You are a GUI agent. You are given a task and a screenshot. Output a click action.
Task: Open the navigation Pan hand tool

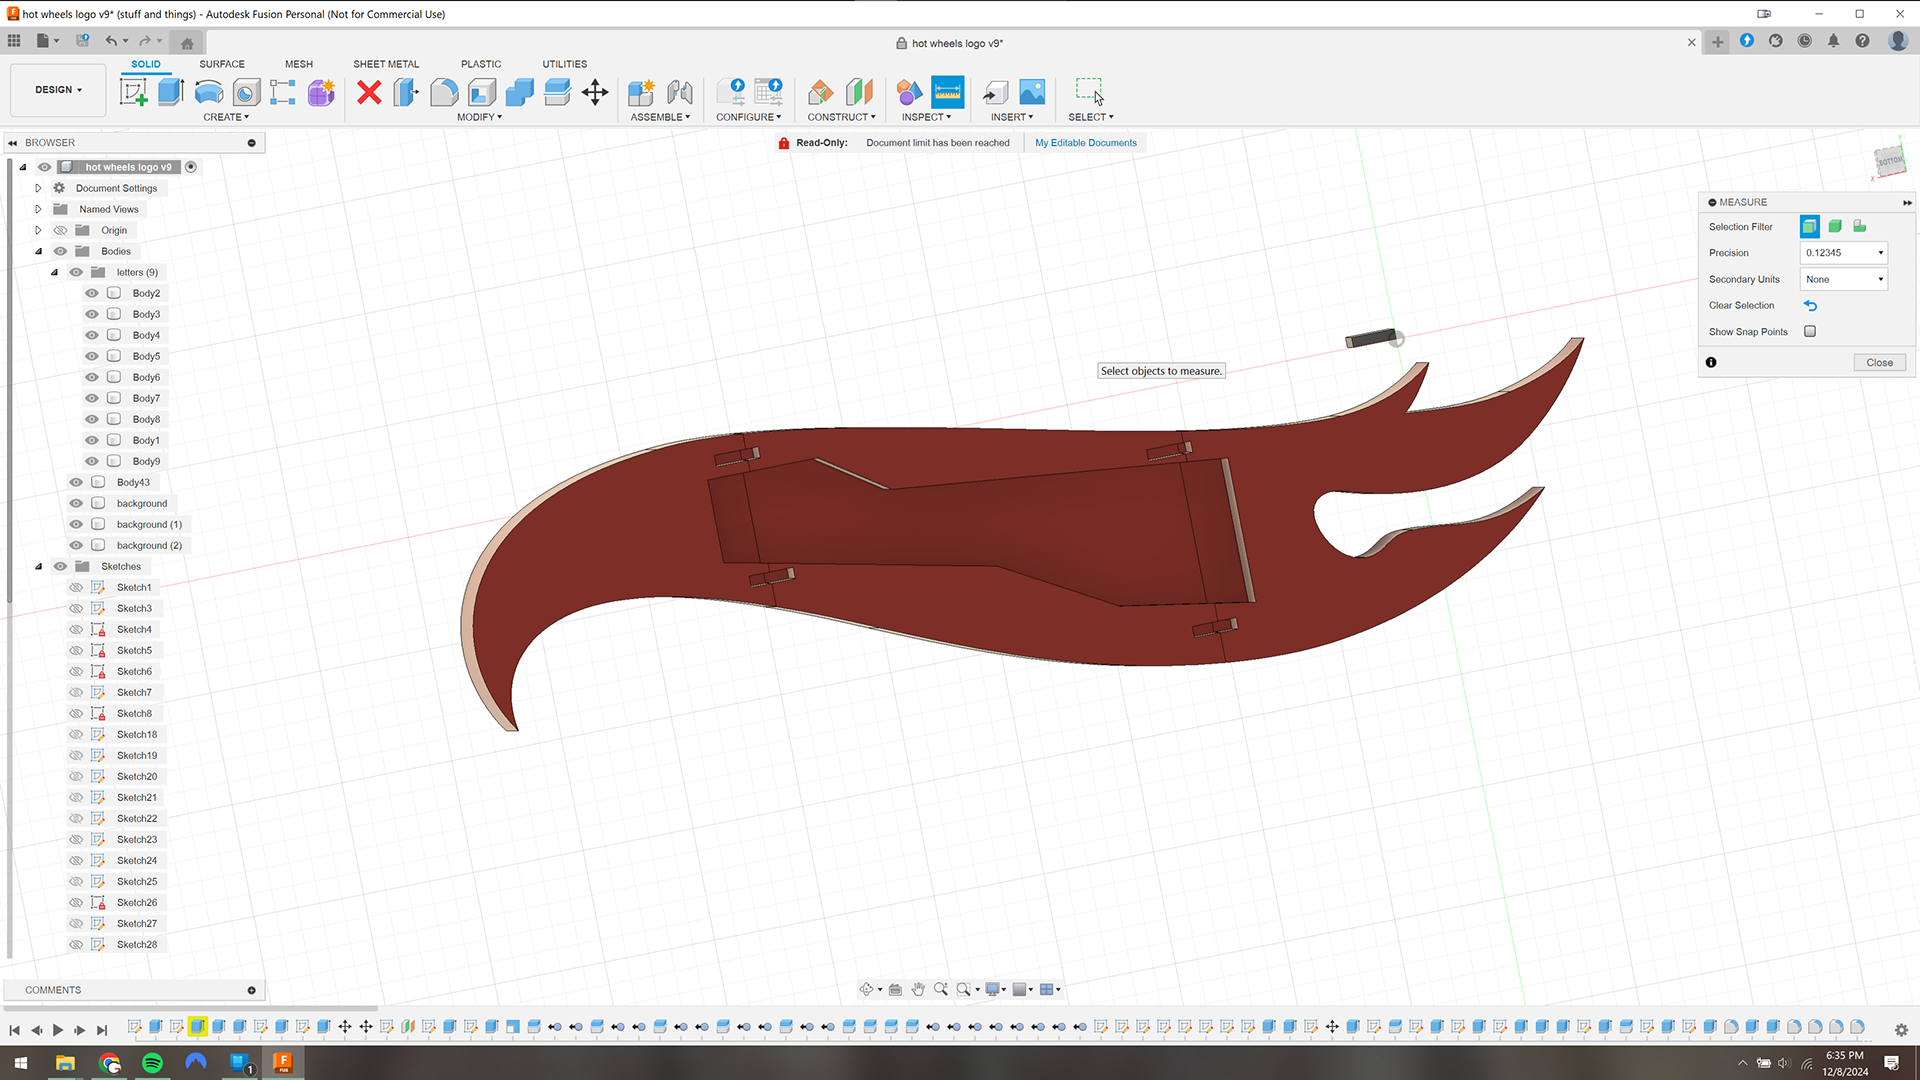click(918, 989)
